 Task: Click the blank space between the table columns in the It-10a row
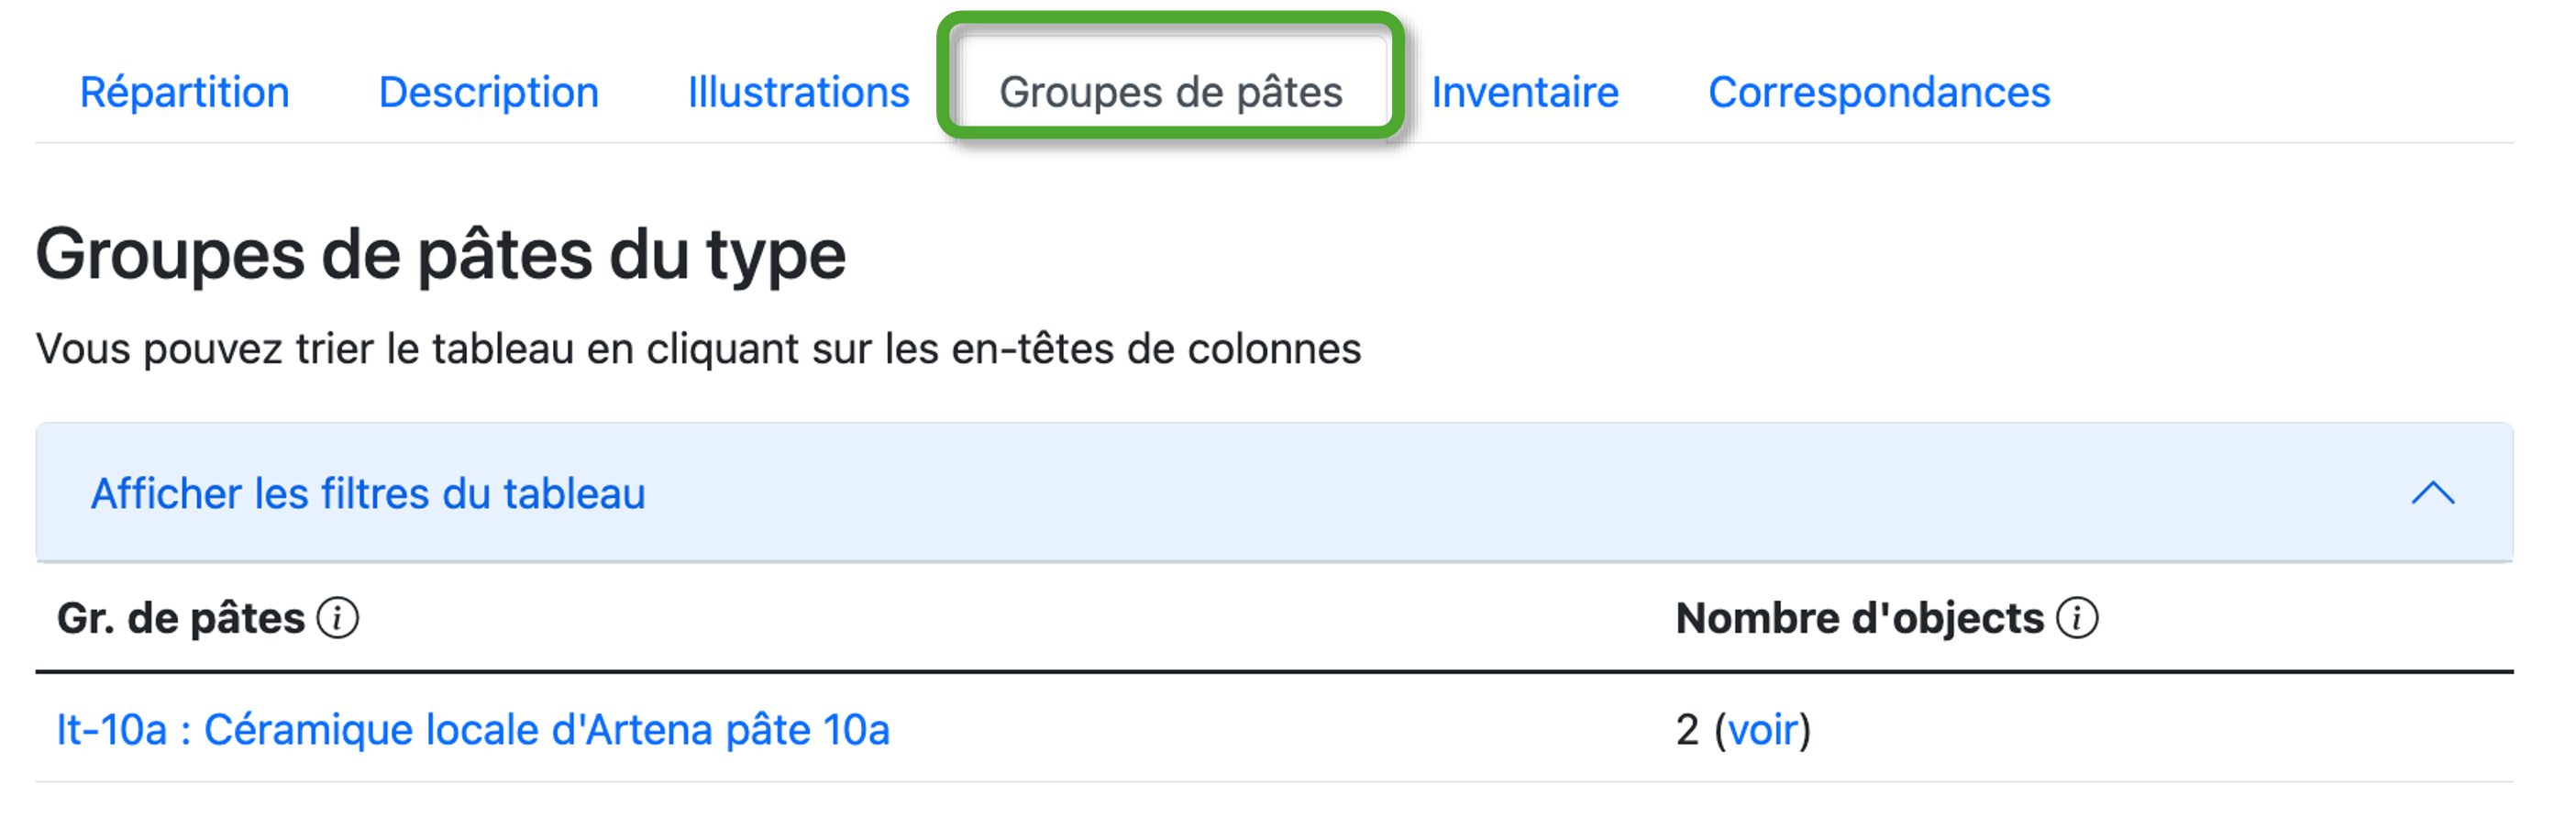click(x=1280, y=730)
